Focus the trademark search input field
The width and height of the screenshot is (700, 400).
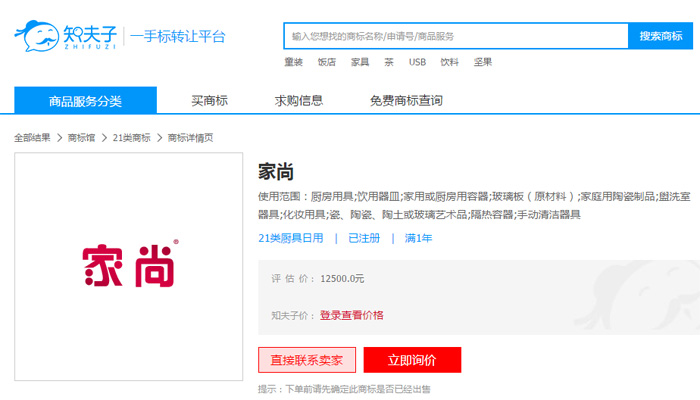(456, 36)
